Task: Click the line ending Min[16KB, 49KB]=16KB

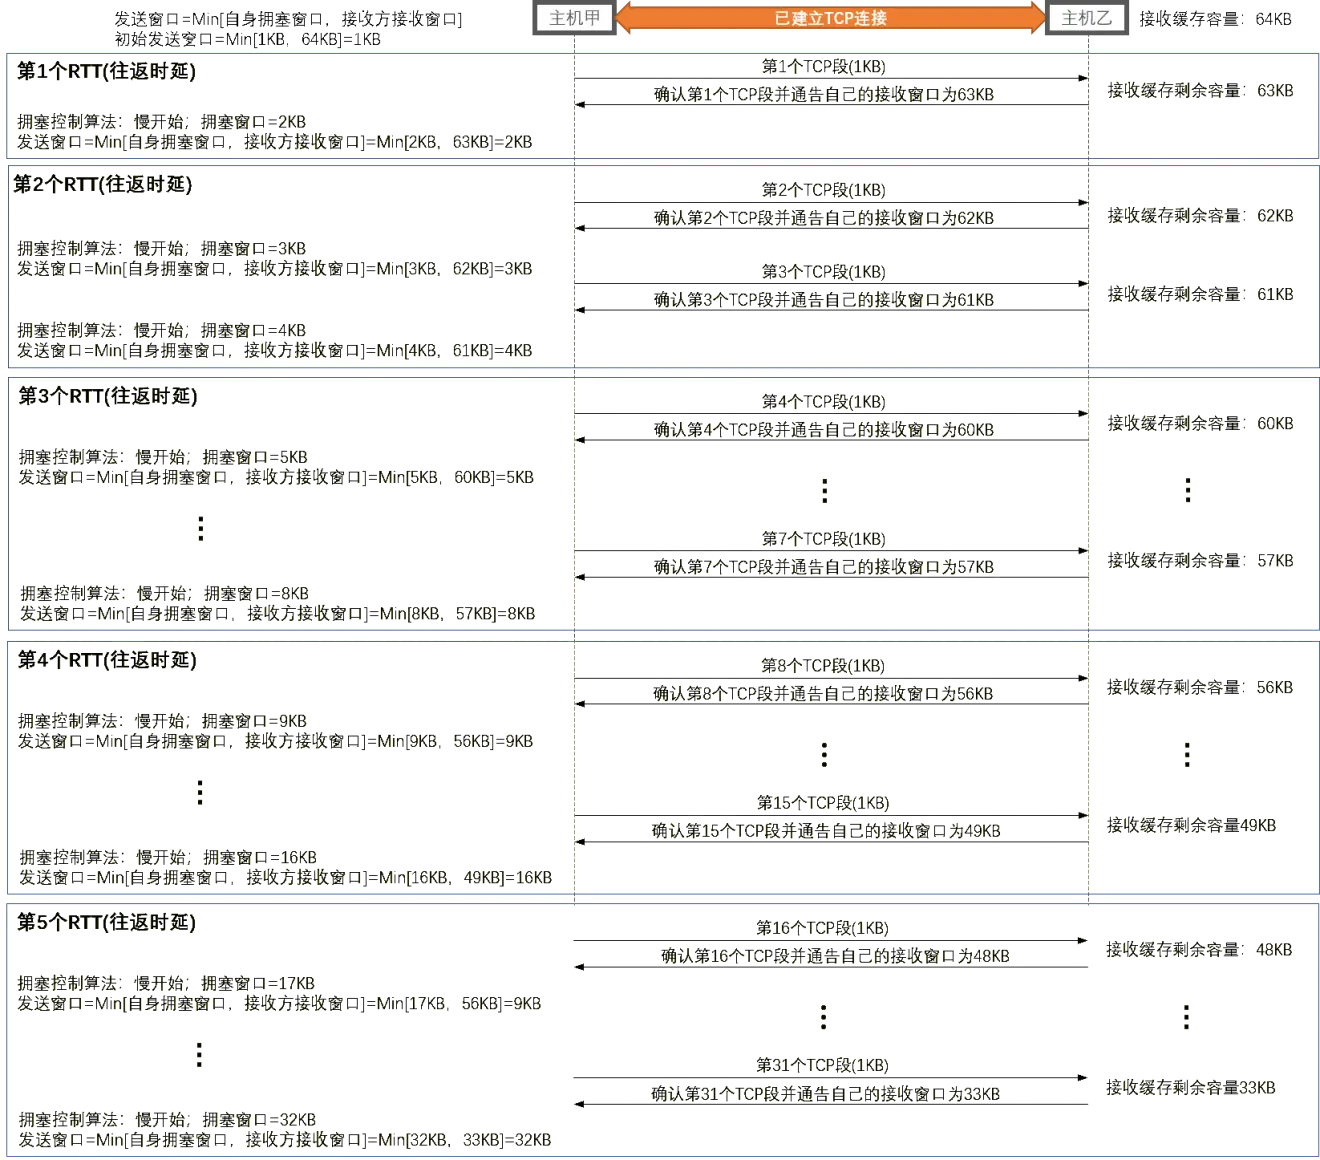Action: [x=285, y=878]
